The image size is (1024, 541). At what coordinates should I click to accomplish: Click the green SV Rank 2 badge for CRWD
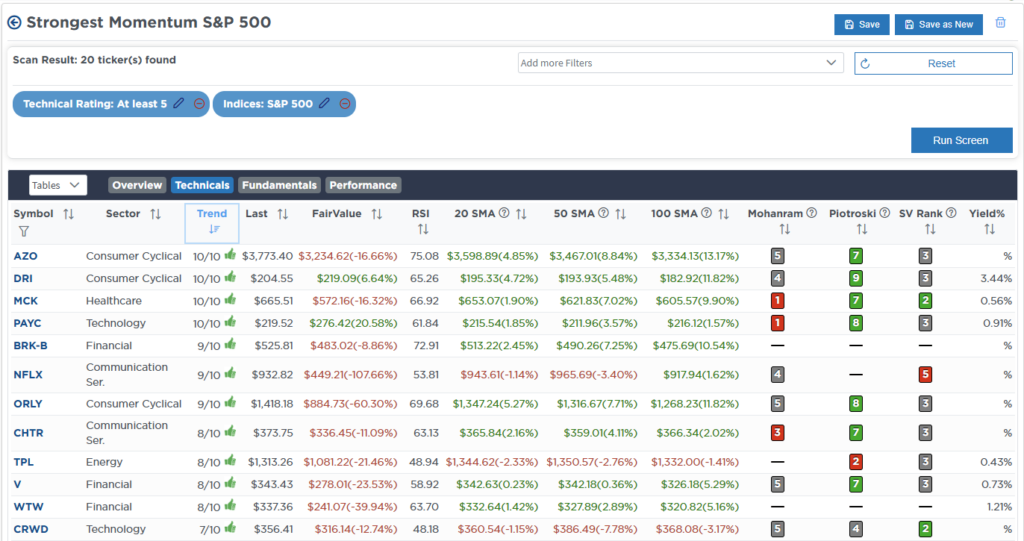(925, 529)
